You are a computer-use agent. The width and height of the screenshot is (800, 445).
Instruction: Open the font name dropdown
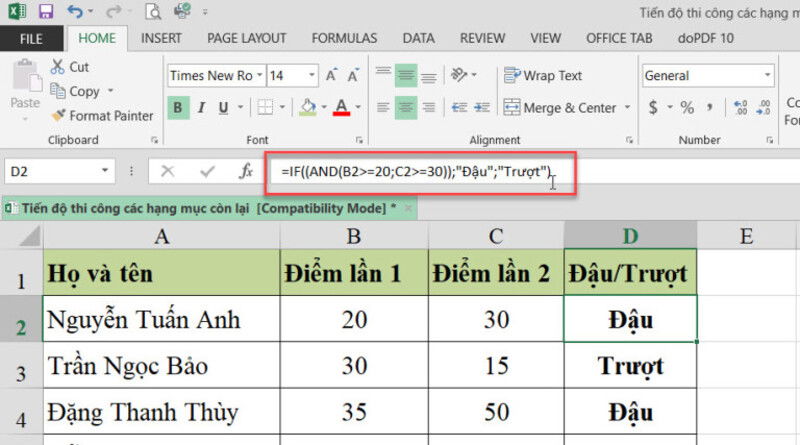pyautogui.click(x=259, y=76)
